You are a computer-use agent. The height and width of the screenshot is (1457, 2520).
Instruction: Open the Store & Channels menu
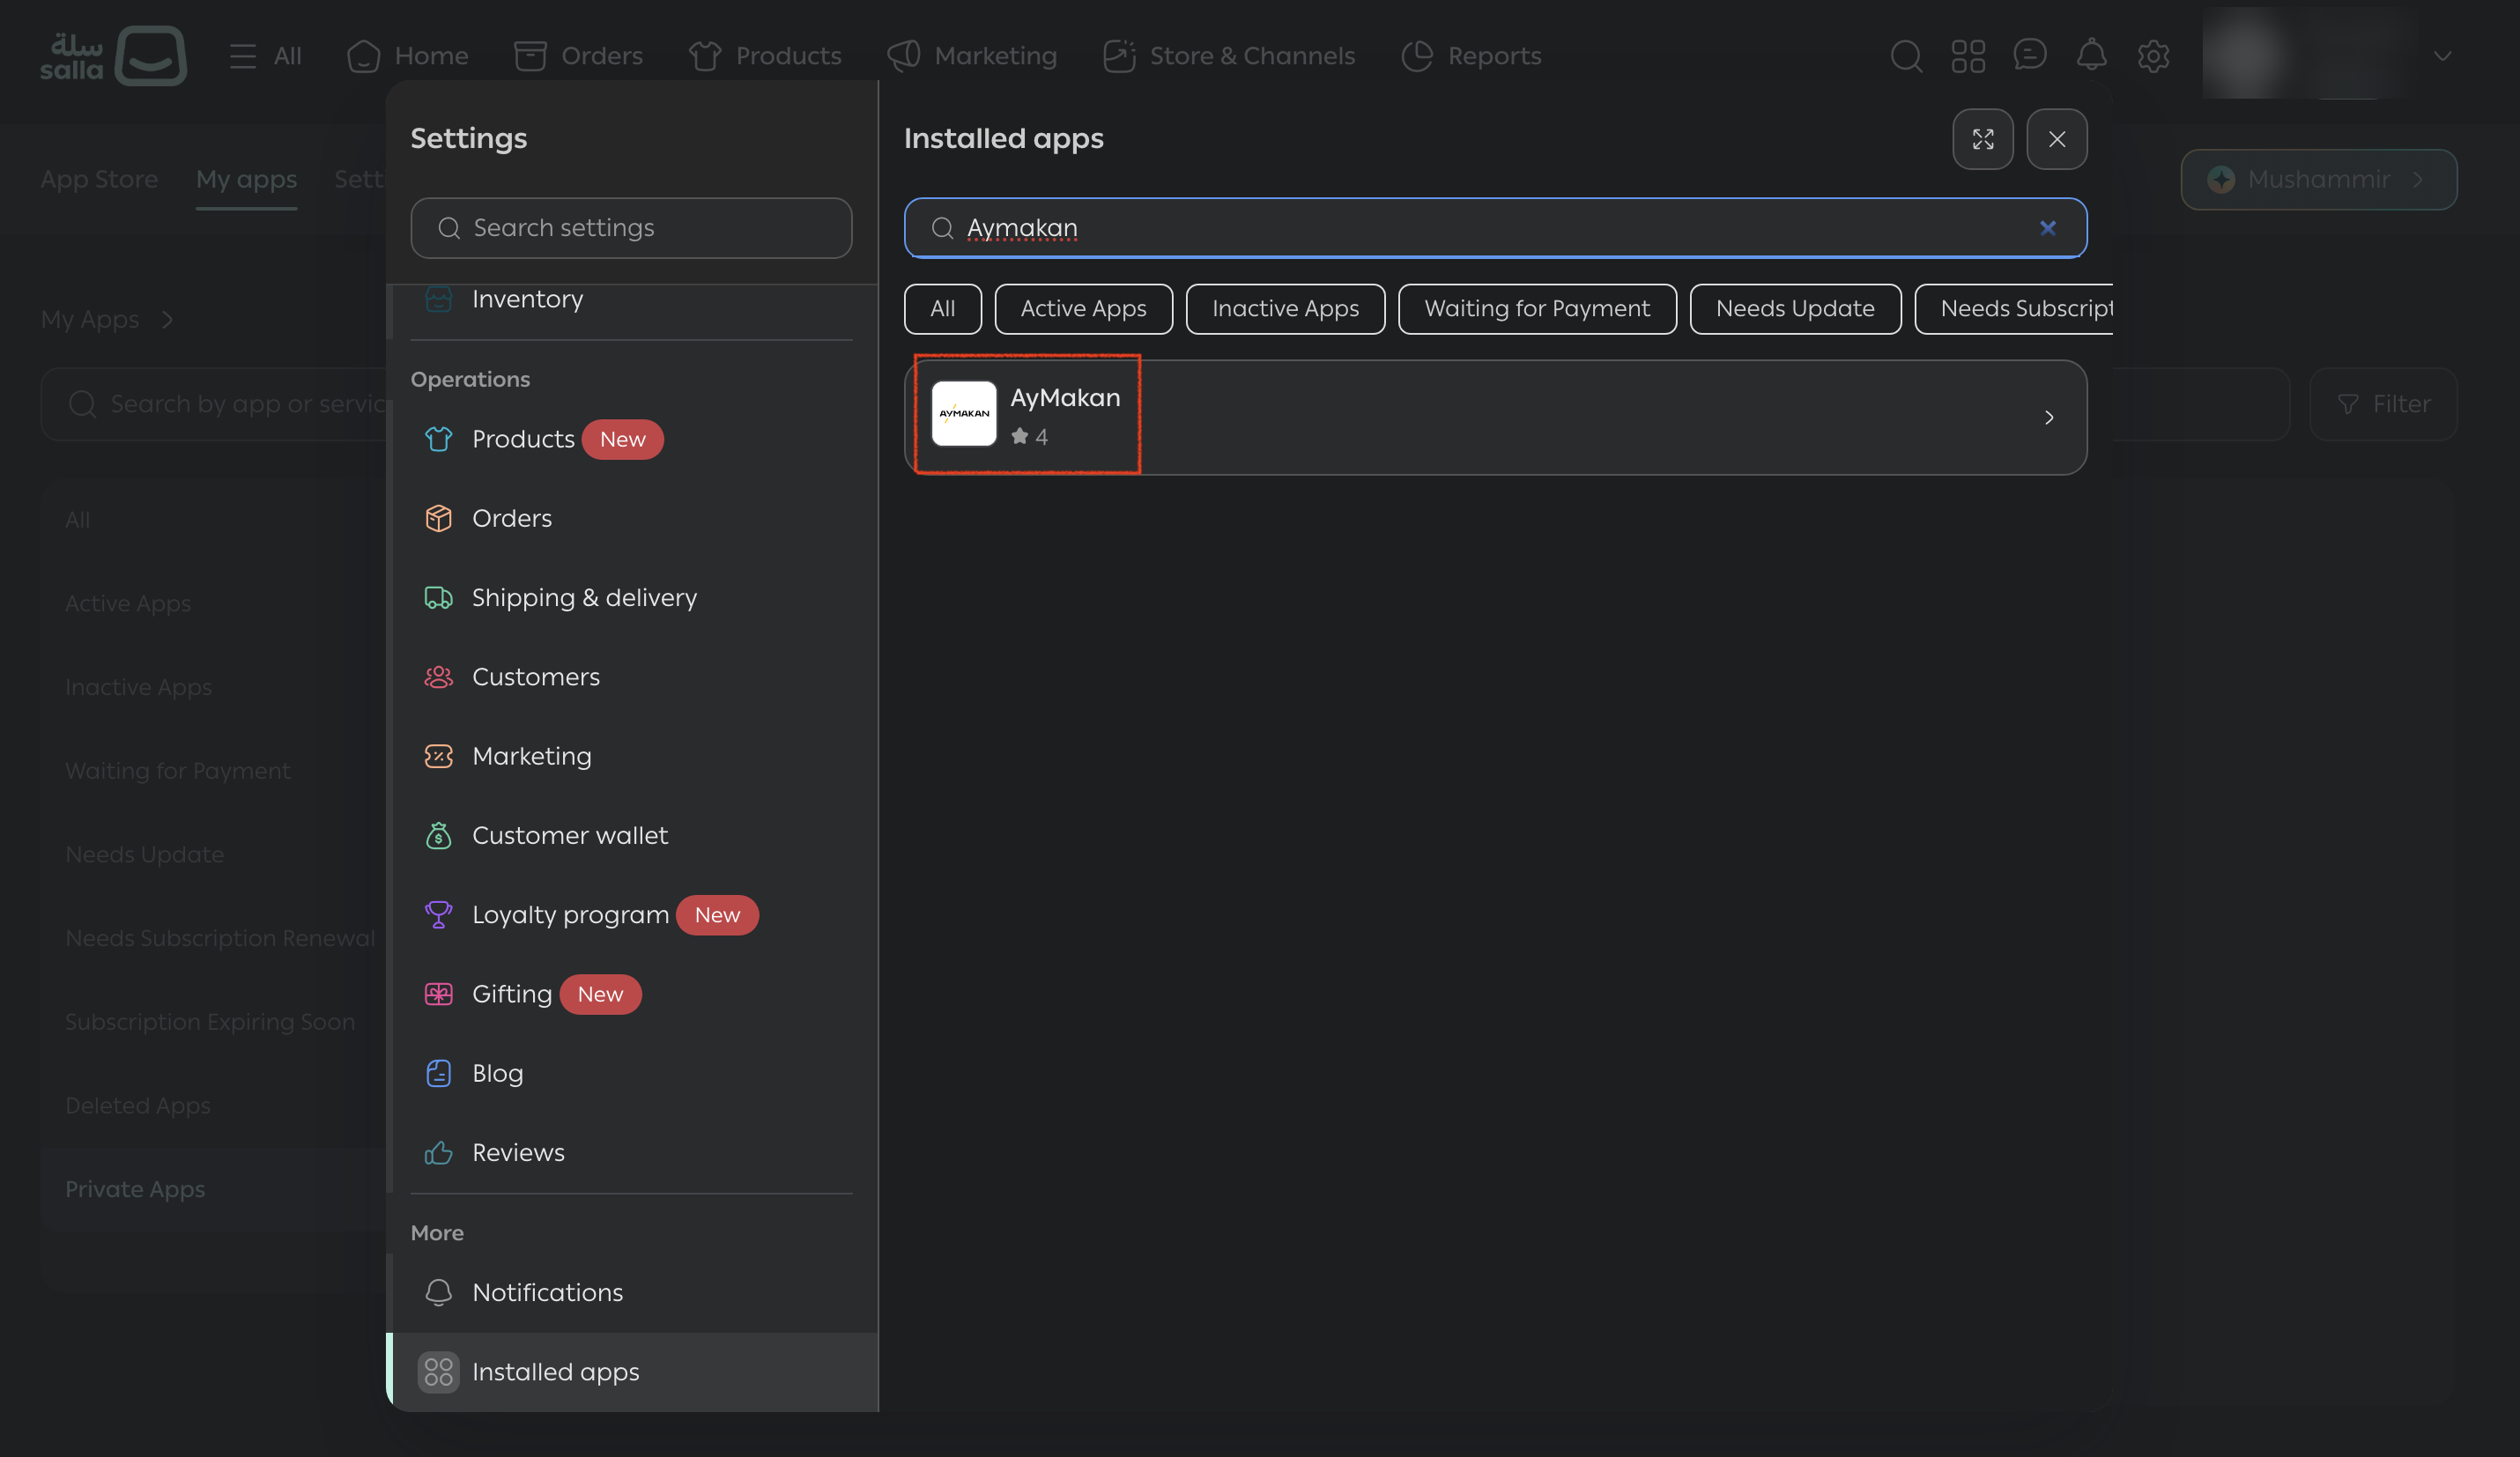(x=1229, y=56)
